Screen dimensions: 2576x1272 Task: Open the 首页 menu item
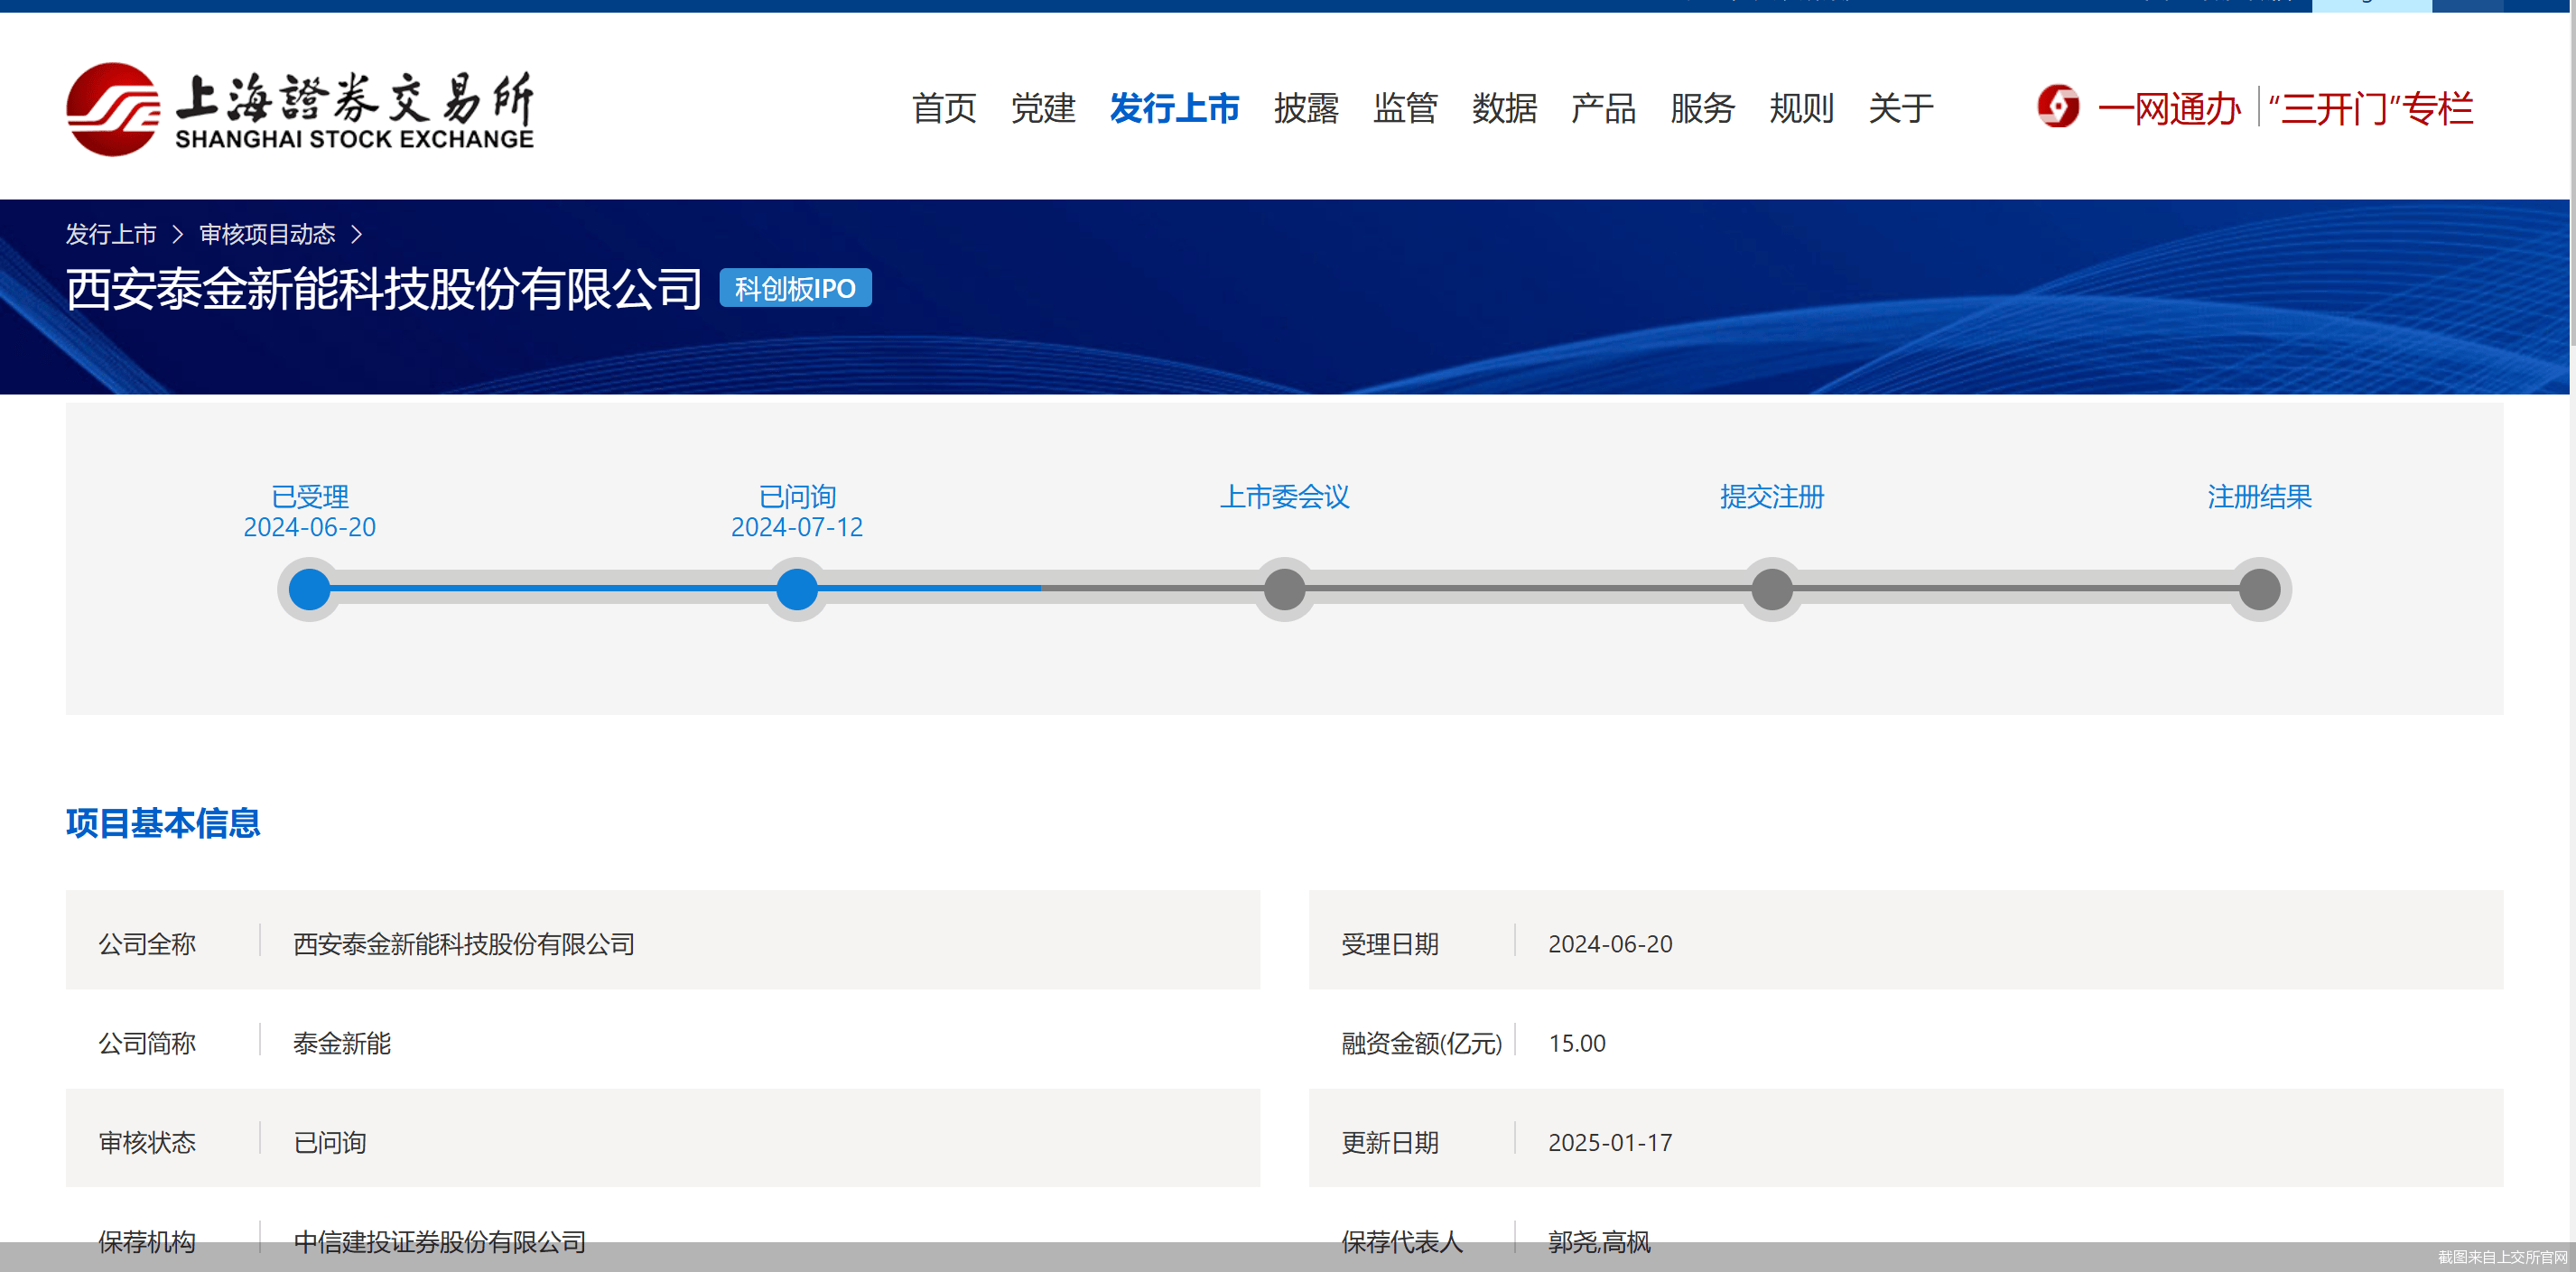click(x=944, y=108)
